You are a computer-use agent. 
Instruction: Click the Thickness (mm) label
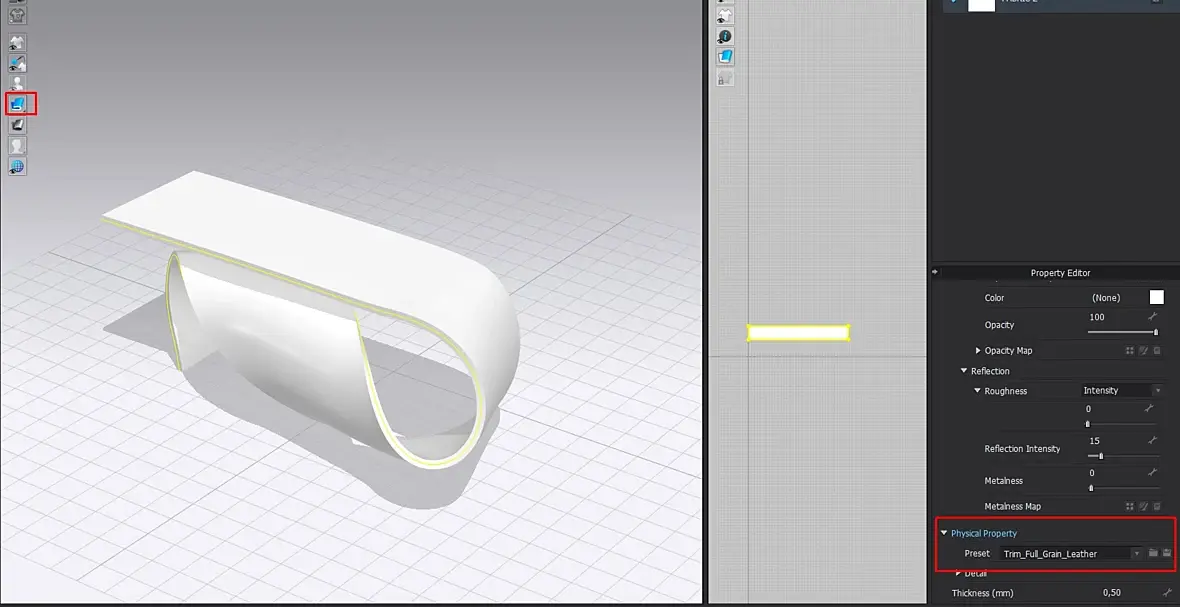[x=983, y=593]
